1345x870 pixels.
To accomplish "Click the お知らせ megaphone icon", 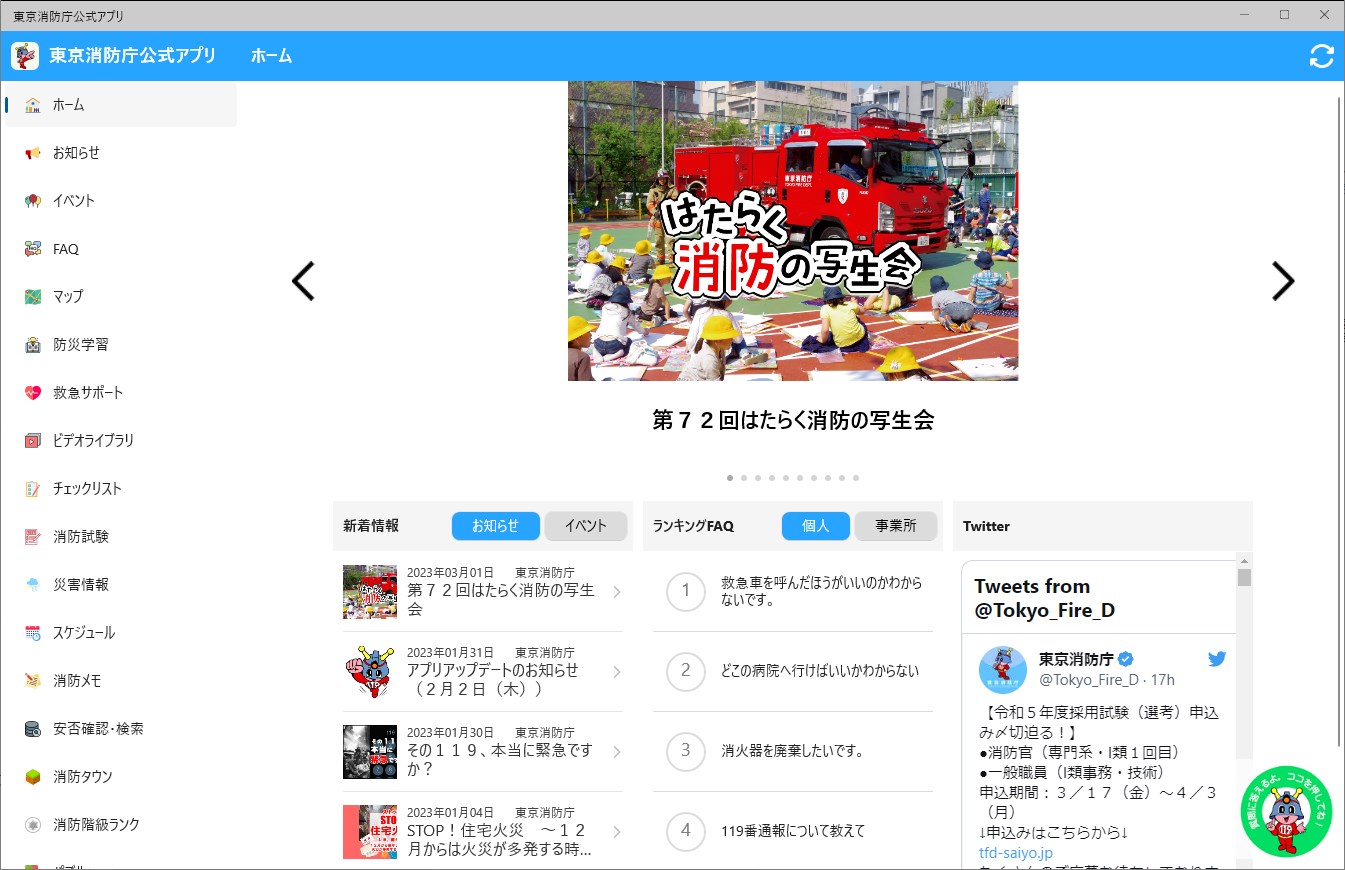I will click(33, 153).
